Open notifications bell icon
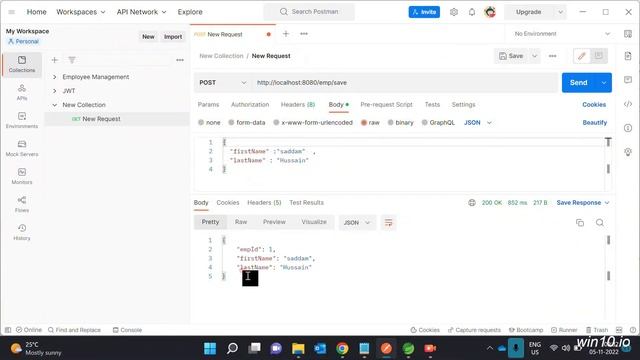This screenshot has height=360, width=640. click(472, 12)
